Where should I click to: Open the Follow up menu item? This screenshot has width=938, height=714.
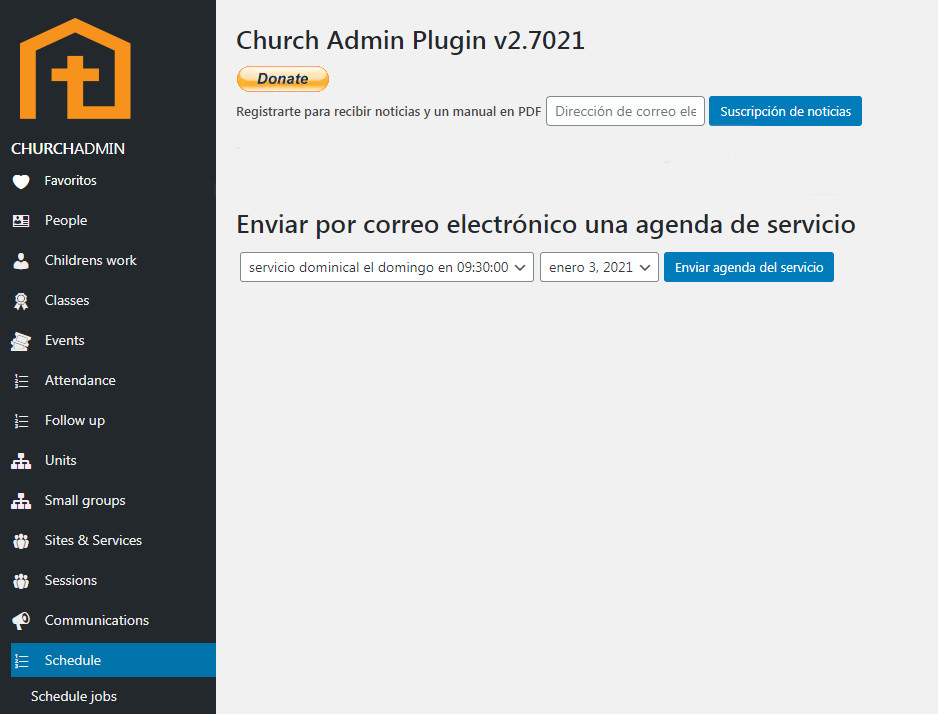click(74, 420)
